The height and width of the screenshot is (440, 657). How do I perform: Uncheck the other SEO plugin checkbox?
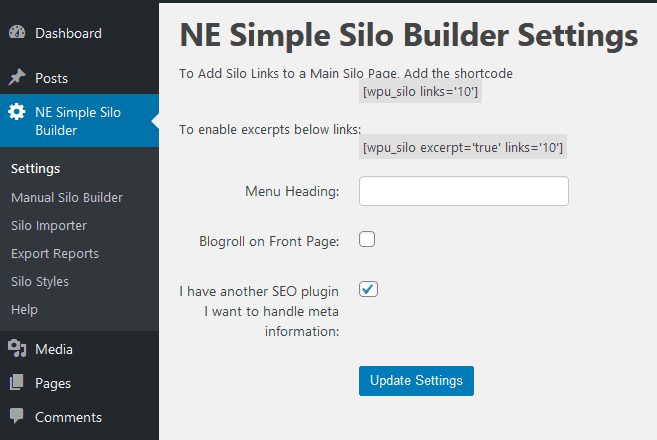(x=368, y=289)
